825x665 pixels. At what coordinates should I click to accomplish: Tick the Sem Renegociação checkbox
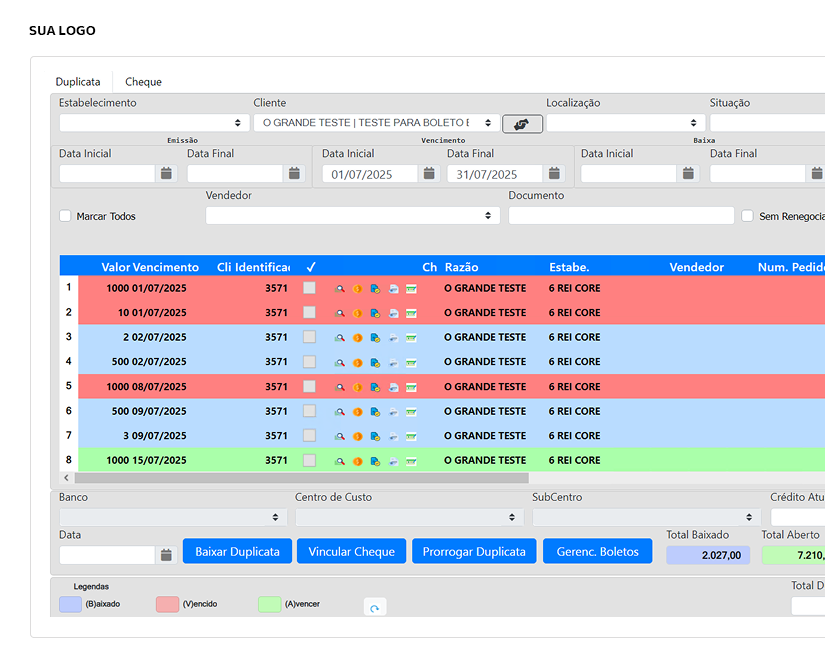pos(747,216)
